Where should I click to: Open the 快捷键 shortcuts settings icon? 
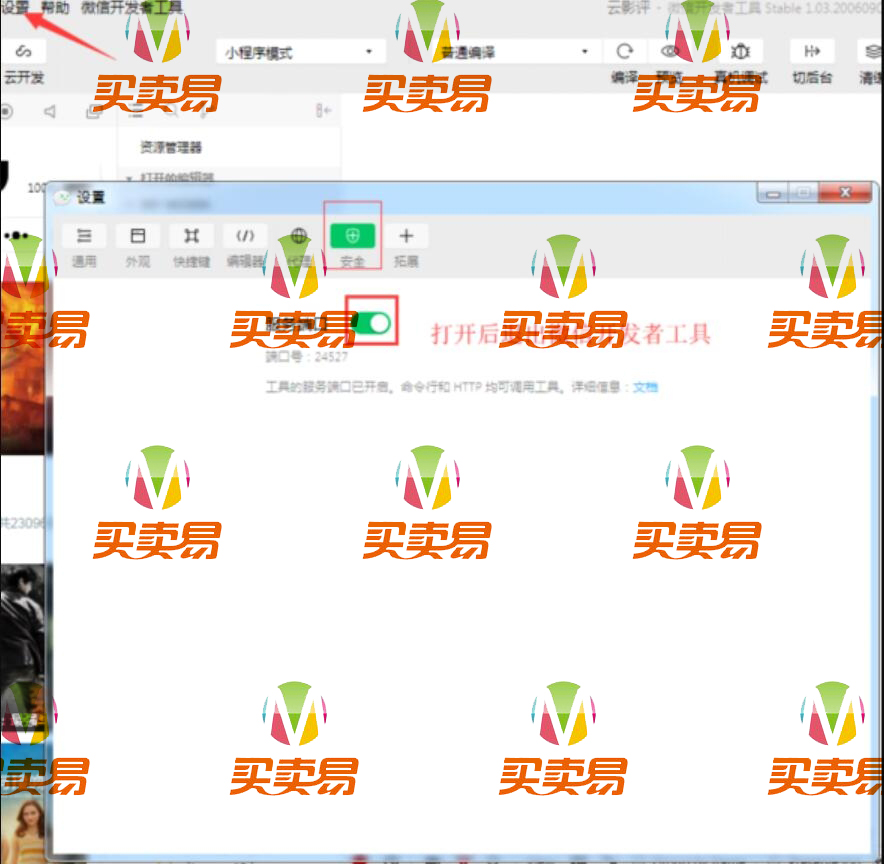click(x=192, y=236)
